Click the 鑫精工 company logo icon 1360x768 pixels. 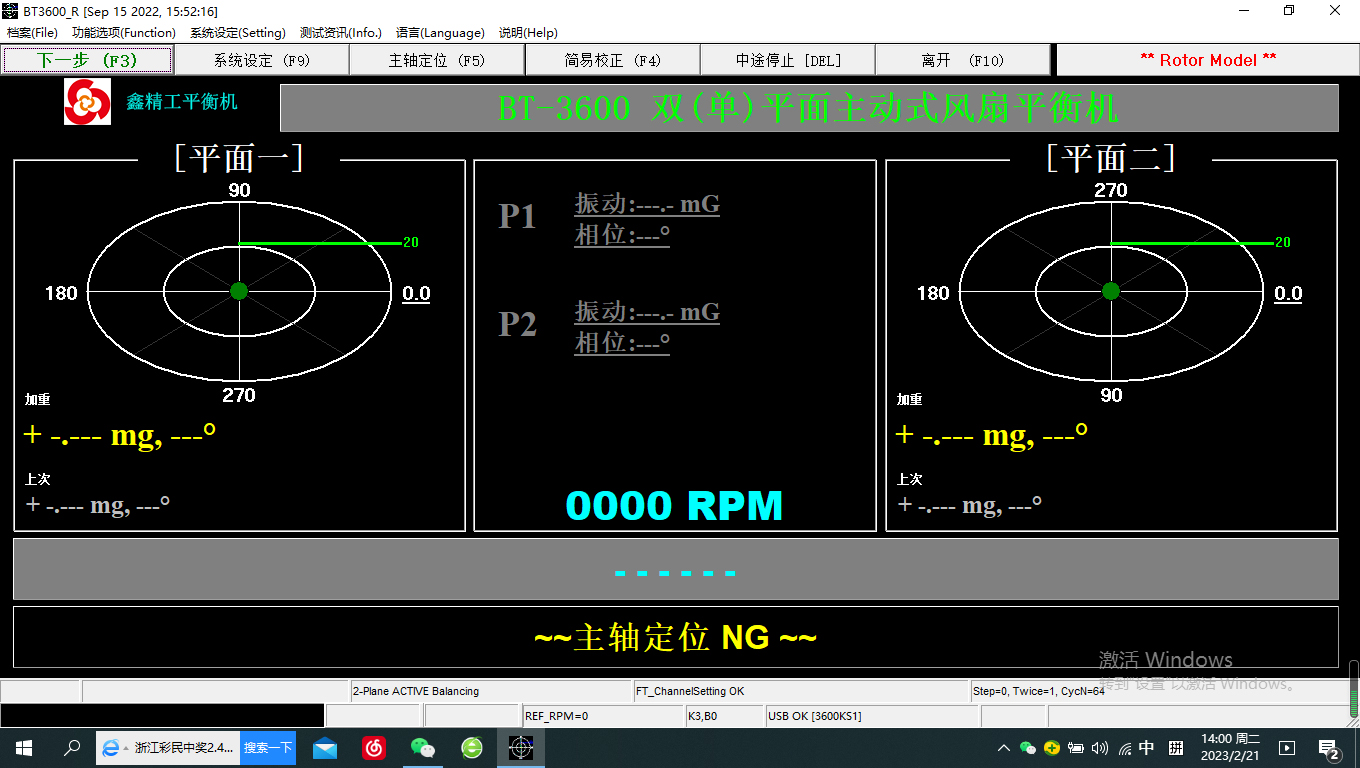tap(88, 102)
